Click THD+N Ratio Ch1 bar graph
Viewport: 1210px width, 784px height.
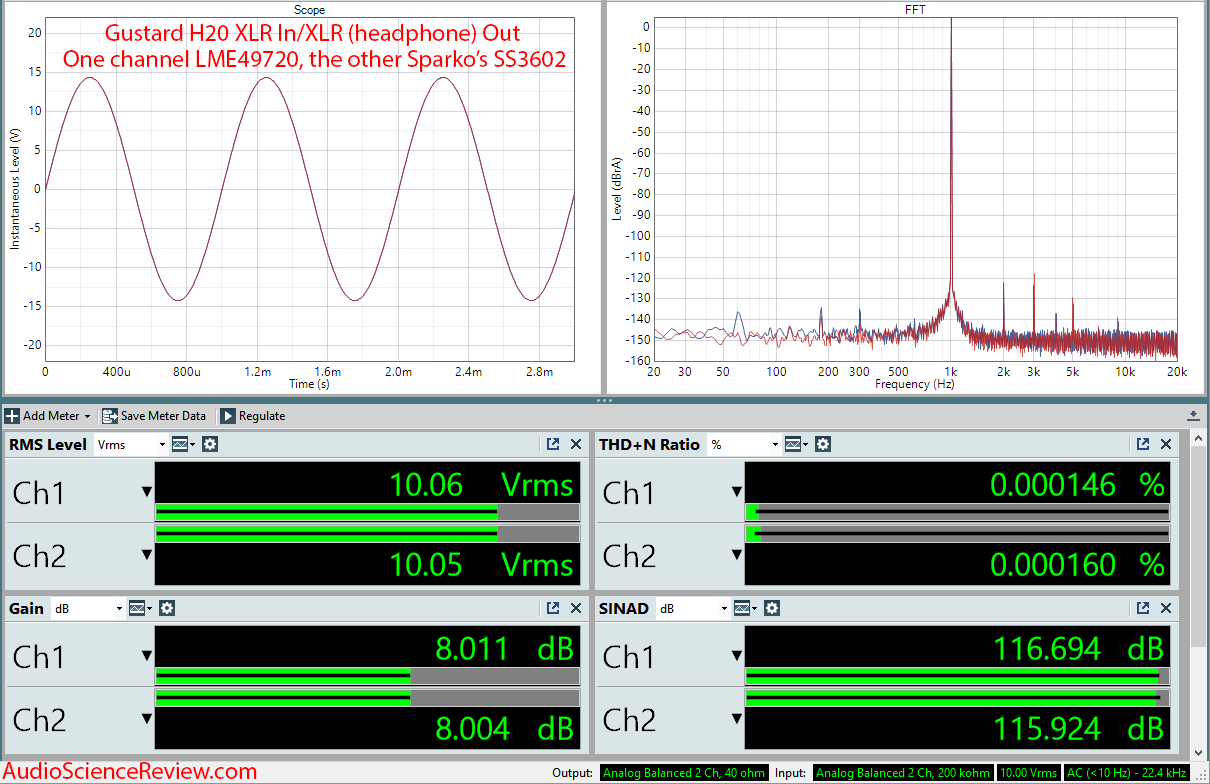957,512
